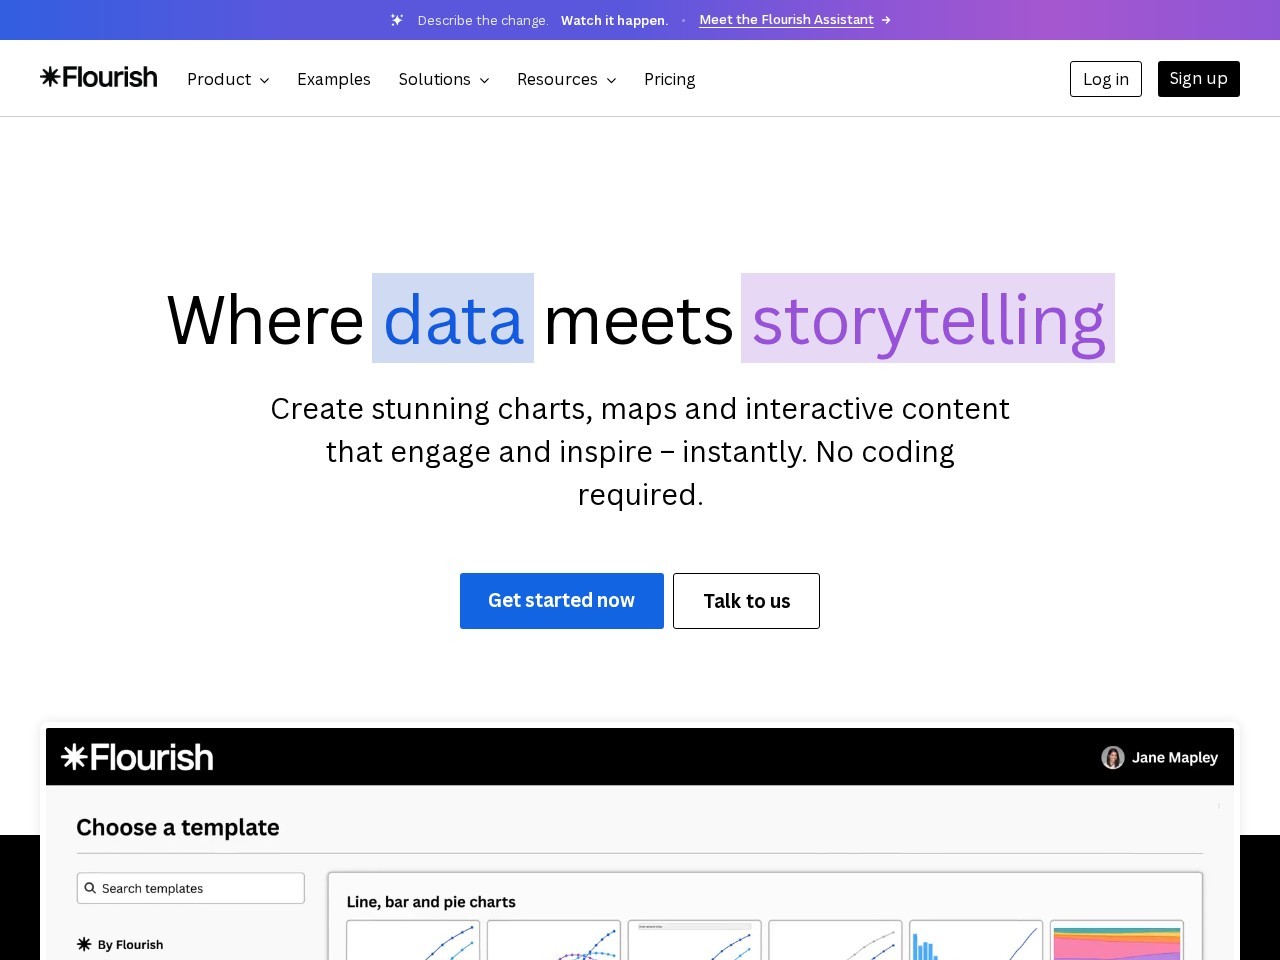The width and height of the screenshot is (1280, 960).
Task: Select the bar chart template thumbnail
Action: pyautogui.click(x=975, y=941)
